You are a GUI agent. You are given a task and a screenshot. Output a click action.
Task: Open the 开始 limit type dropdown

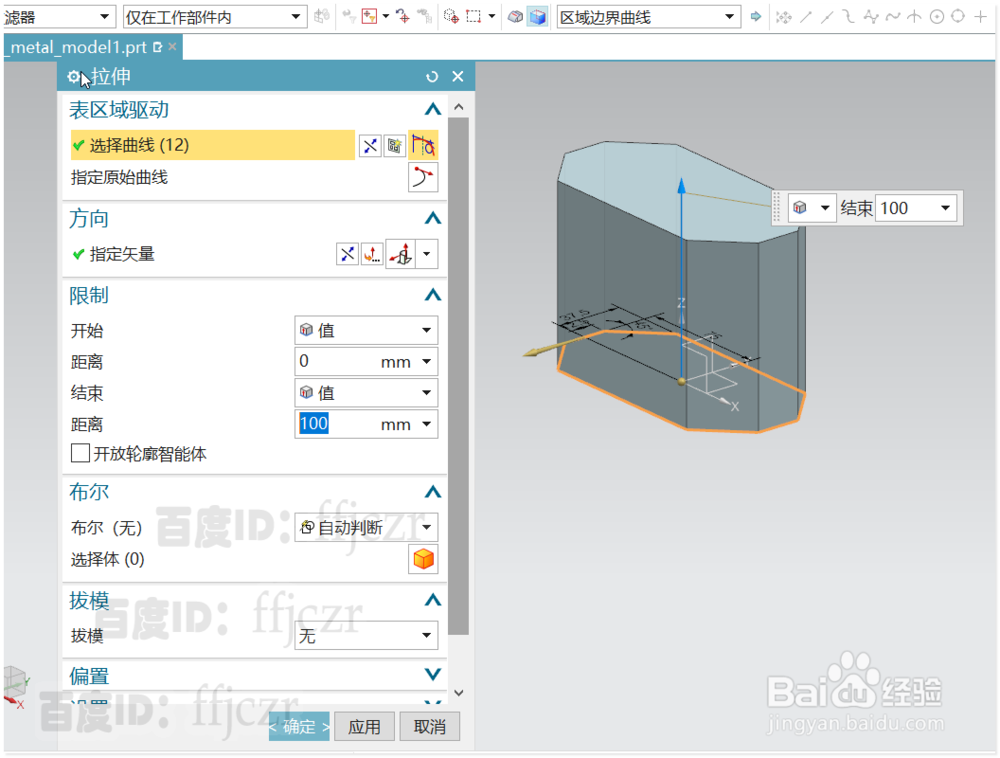366,330
